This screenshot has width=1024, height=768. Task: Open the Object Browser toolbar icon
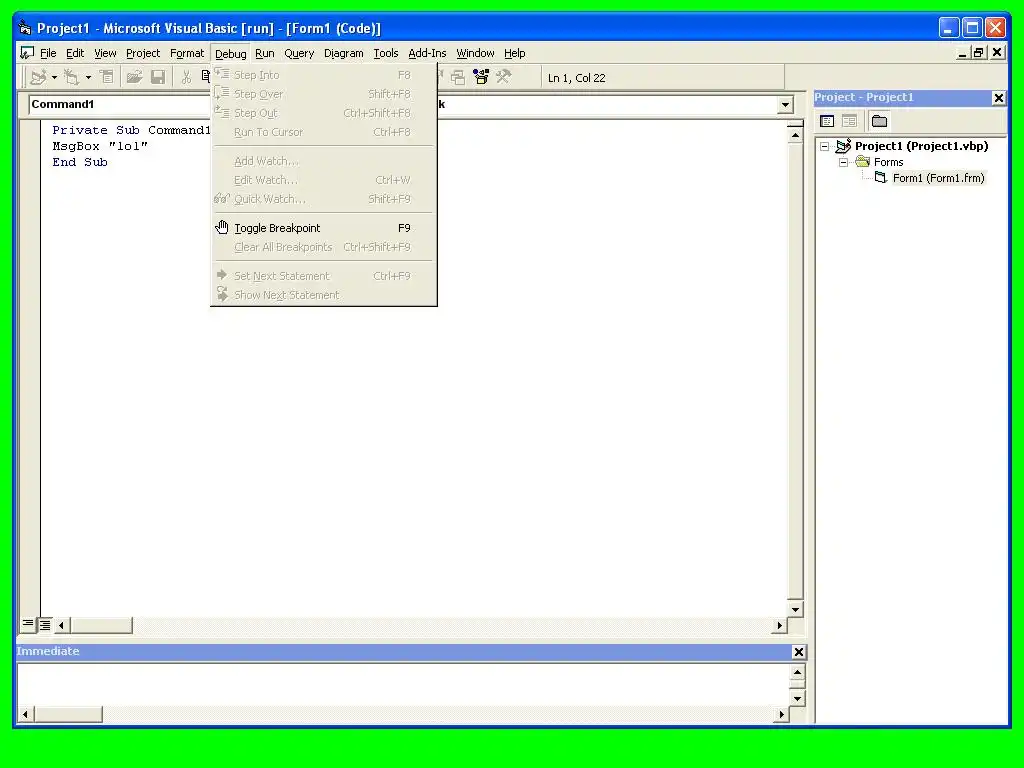click(481, 77)
